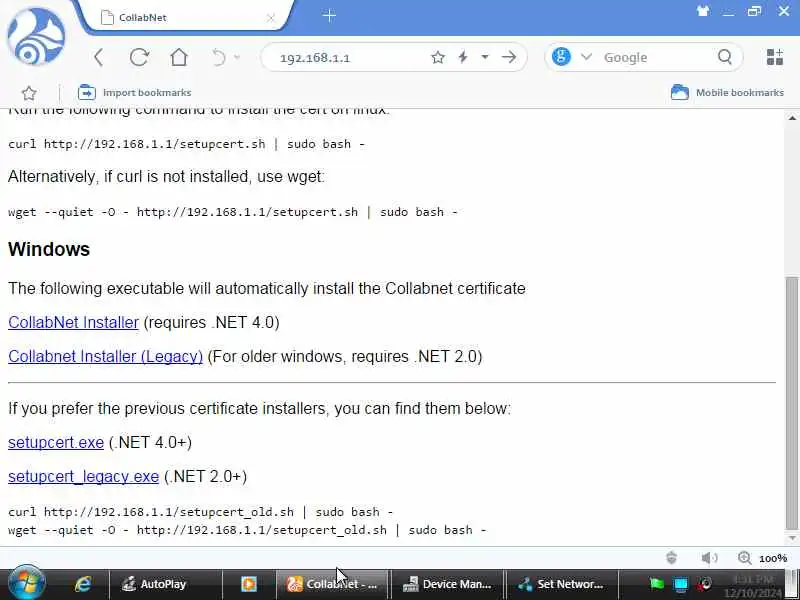Click the 100% zoom level
Viewport: 800px width, 600px height.
[773, 559]
